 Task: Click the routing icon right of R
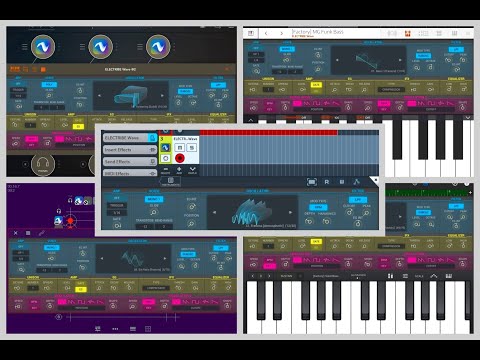click(x=356, y=182)
